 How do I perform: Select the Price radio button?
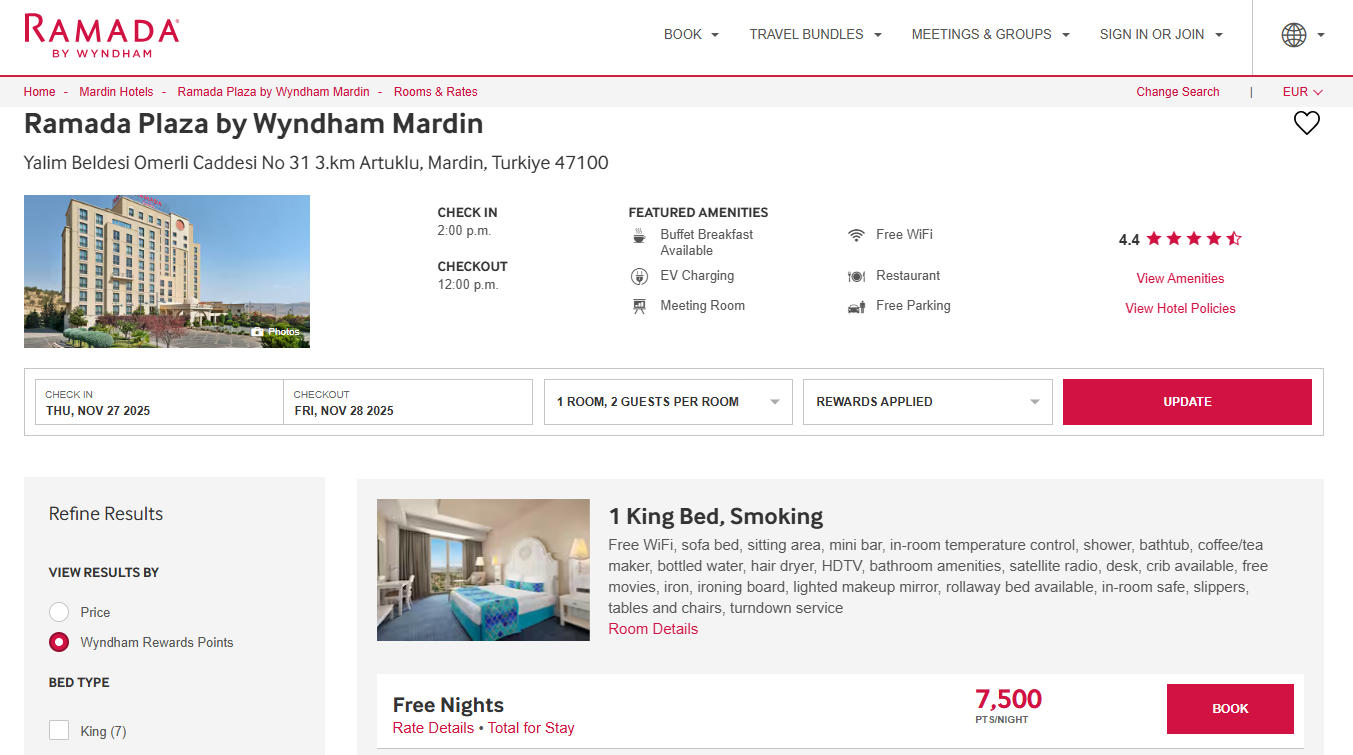[x=59, y=612]
